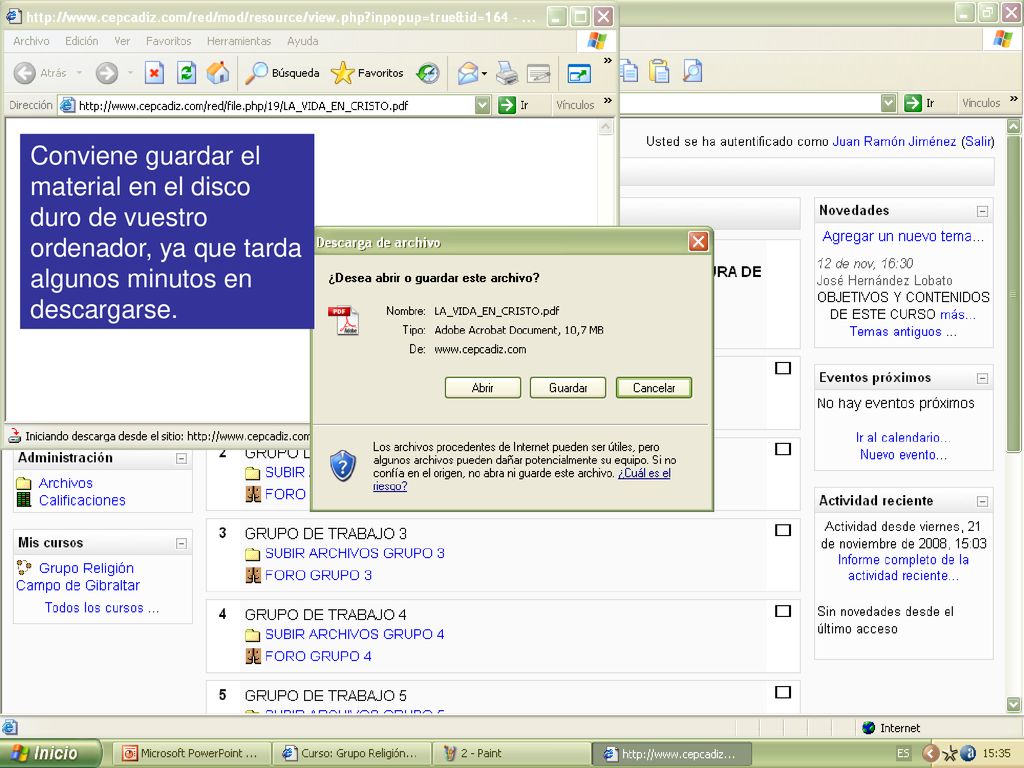Click forum icon beside FORO GRUPO 4
This screenshot has height=768, width=1024.
(253, 656)
